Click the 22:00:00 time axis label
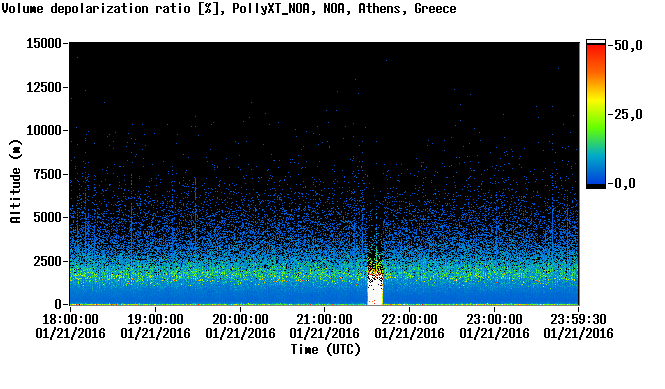Image resolution: width=665 pixels, height=389 pixels. [409, 319]
